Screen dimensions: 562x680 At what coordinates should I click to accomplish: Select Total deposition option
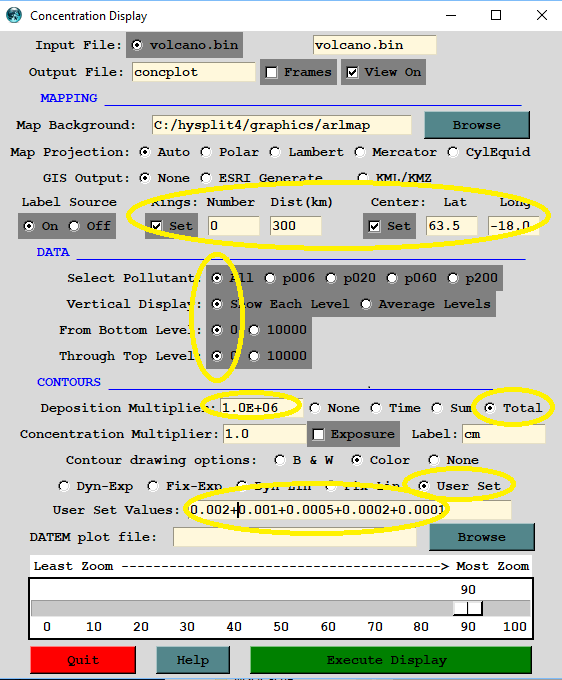490,408
